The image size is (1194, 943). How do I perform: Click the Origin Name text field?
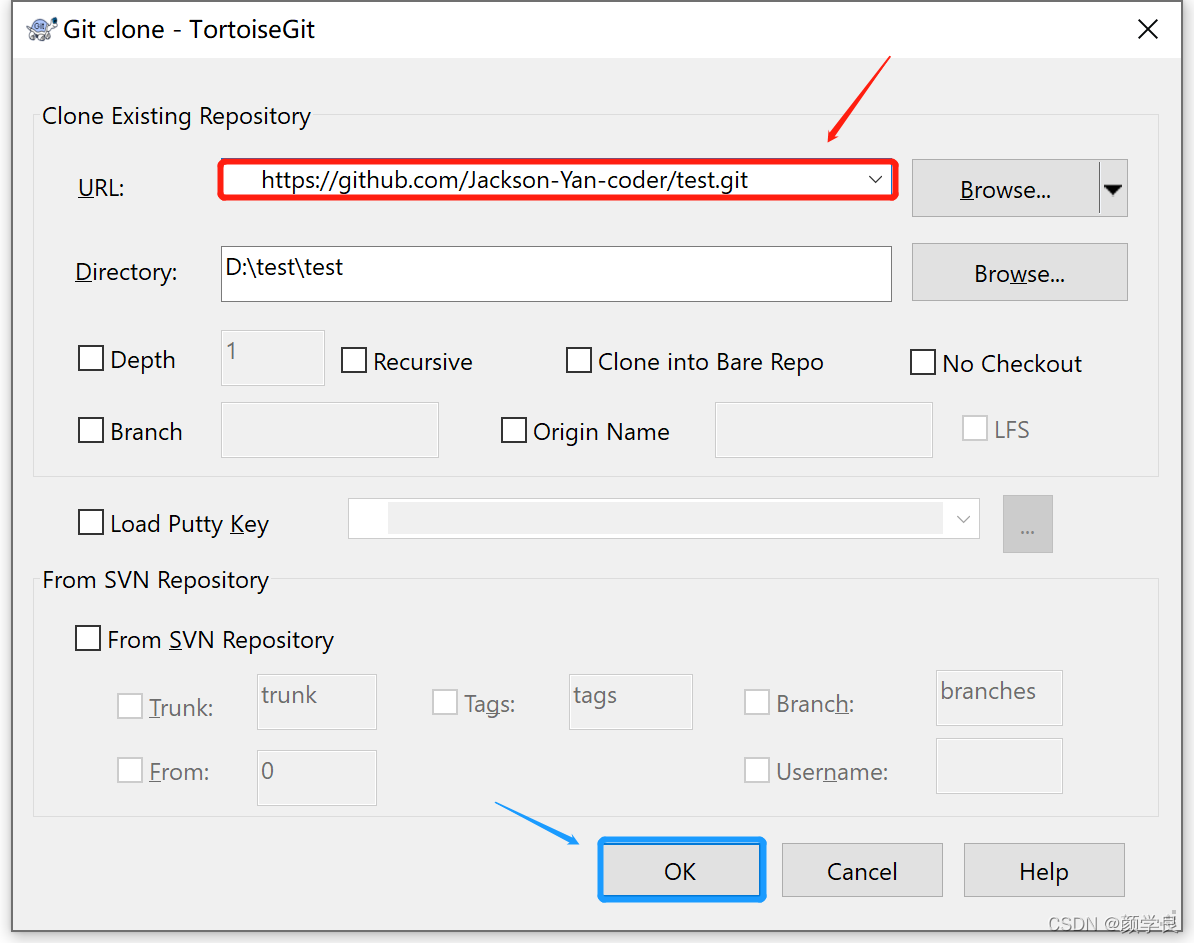(824, 430)
